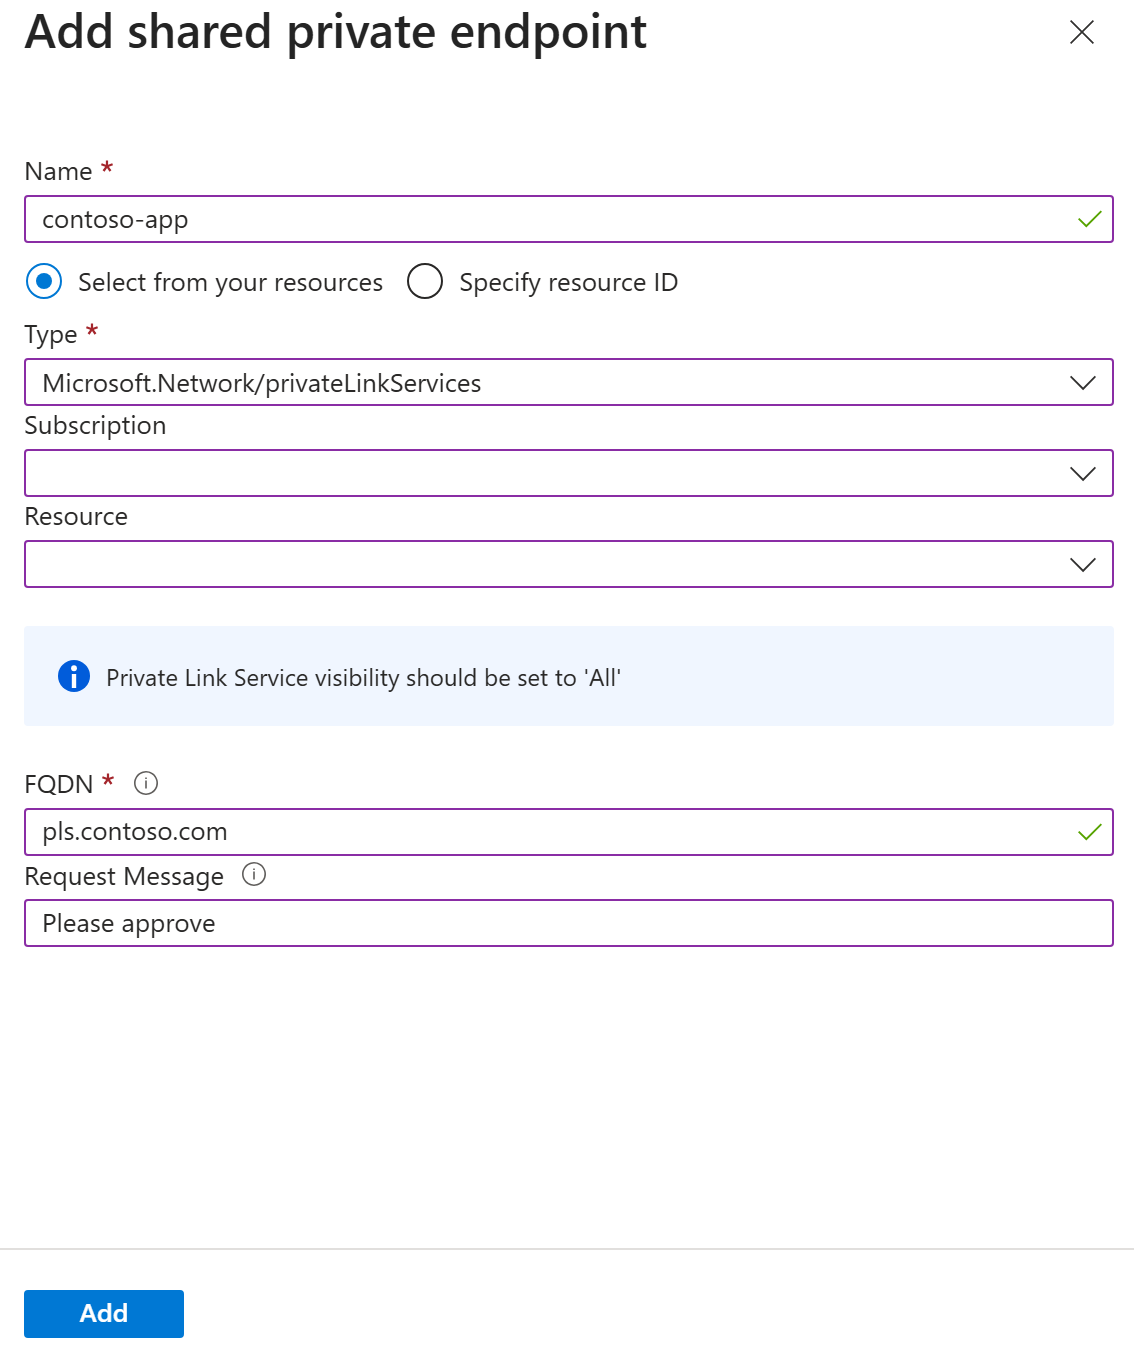
Task: Click the Request Message info icon
Action: (x=255, y=876)
